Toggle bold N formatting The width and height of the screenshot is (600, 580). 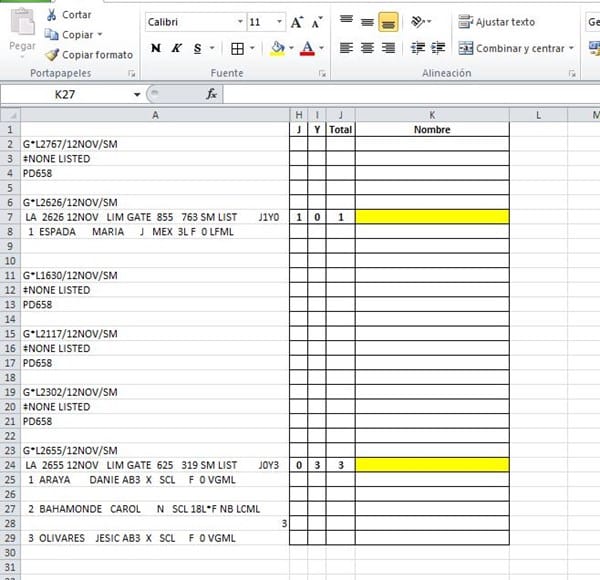156,48
